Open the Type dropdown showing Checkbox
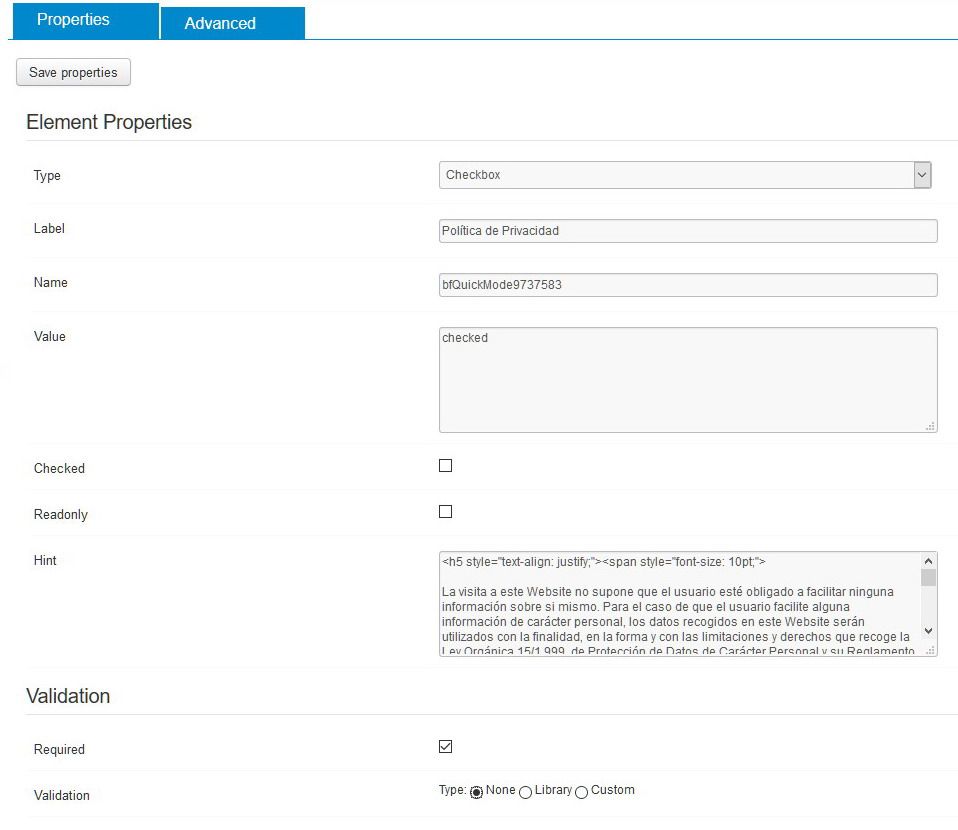The height and width of the screenshot is (830, 958). tap(685, 175)
